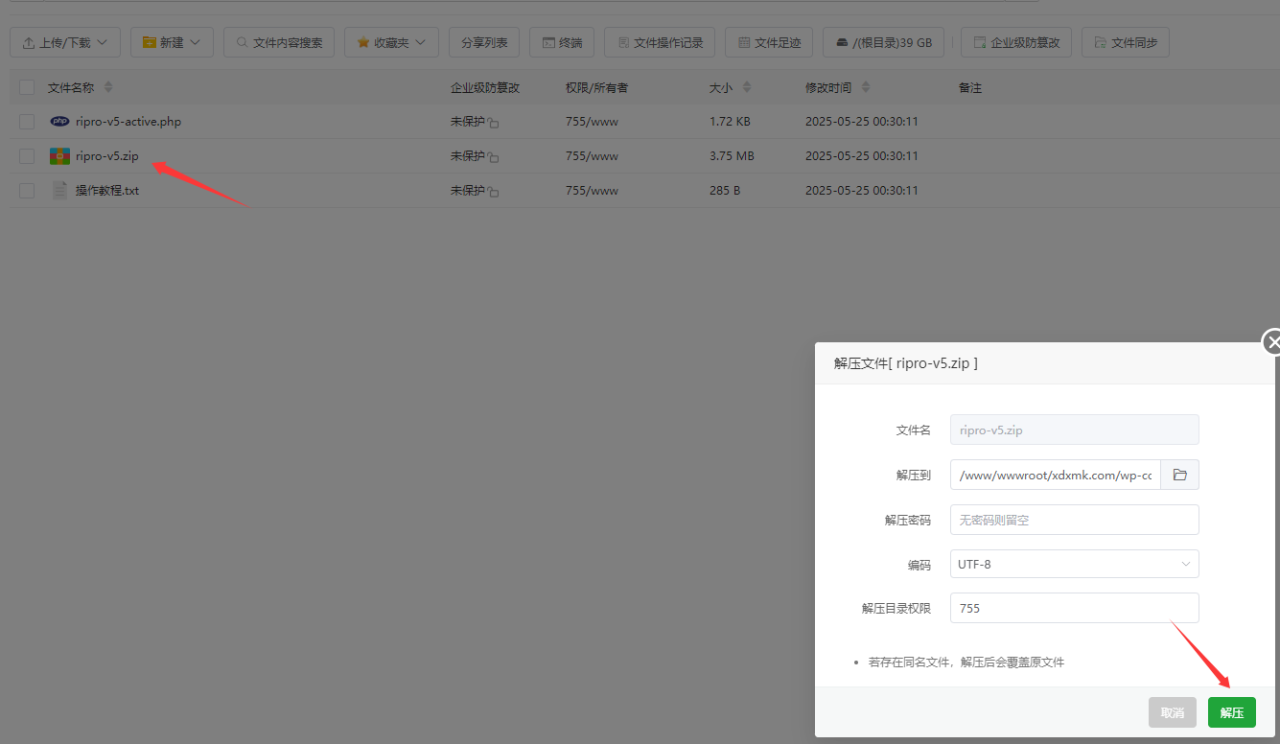Image resolution: width=1280 pixels, height=744 pixels.
Task: Close the 解压文件 dialog
Action: point(1272,342)
